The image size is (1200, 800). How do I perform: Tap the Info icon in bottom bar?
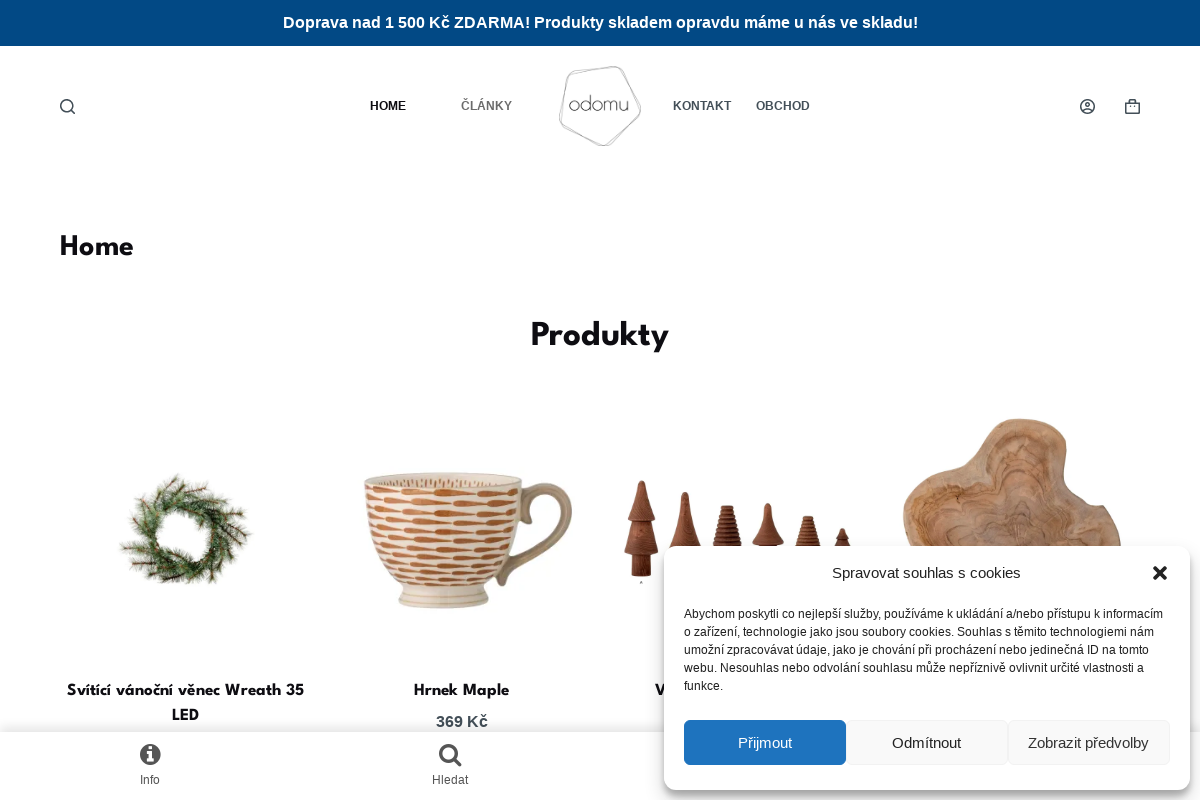coord(150,755)
